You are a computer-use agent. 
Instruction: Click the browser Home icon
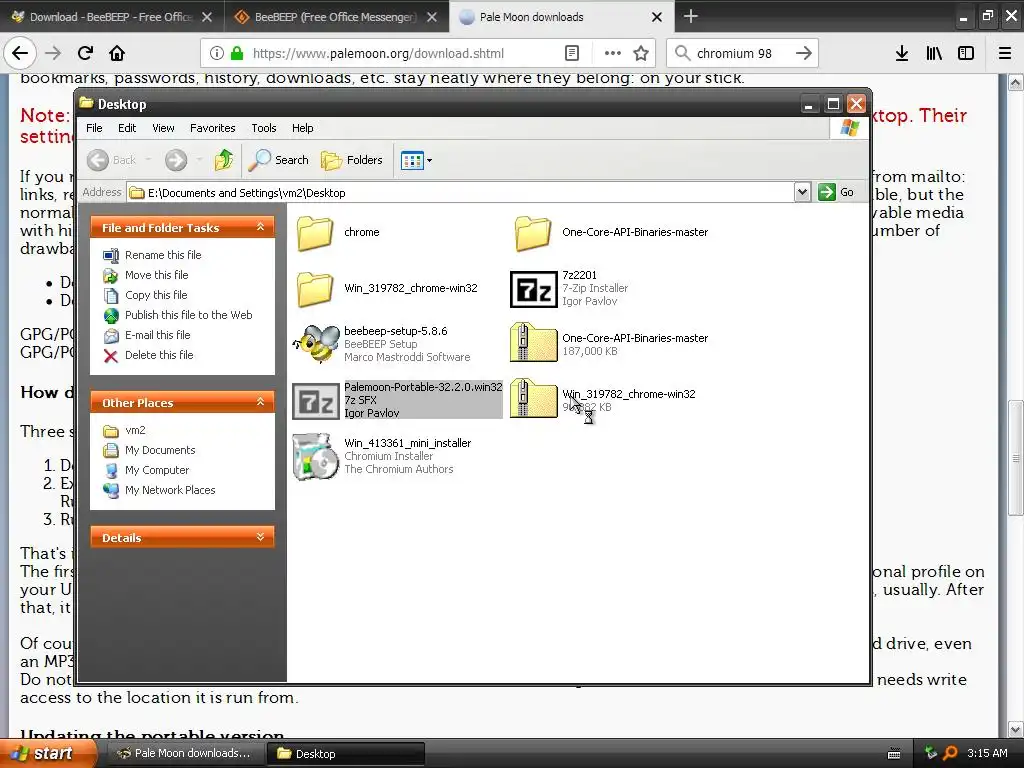pos(117,53)
